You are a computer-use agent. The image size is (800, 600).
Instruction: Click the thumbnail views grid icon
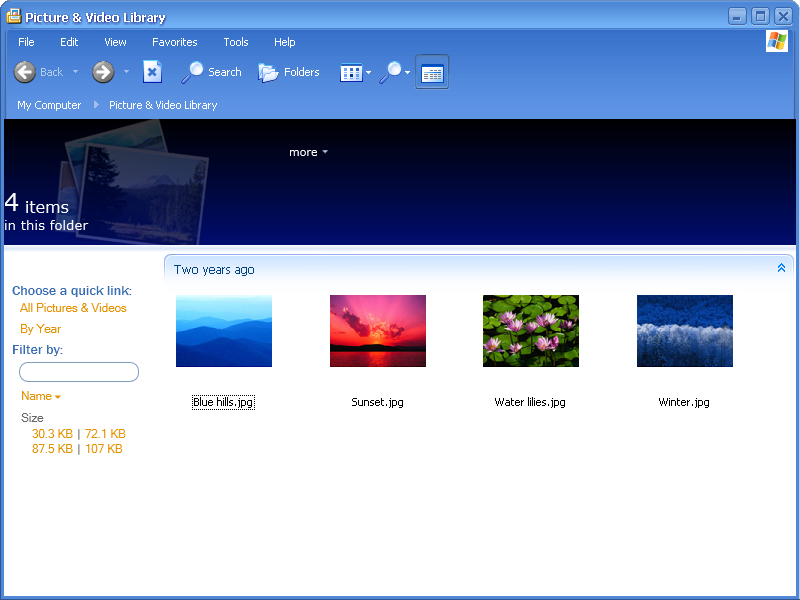tap(350, 72)
